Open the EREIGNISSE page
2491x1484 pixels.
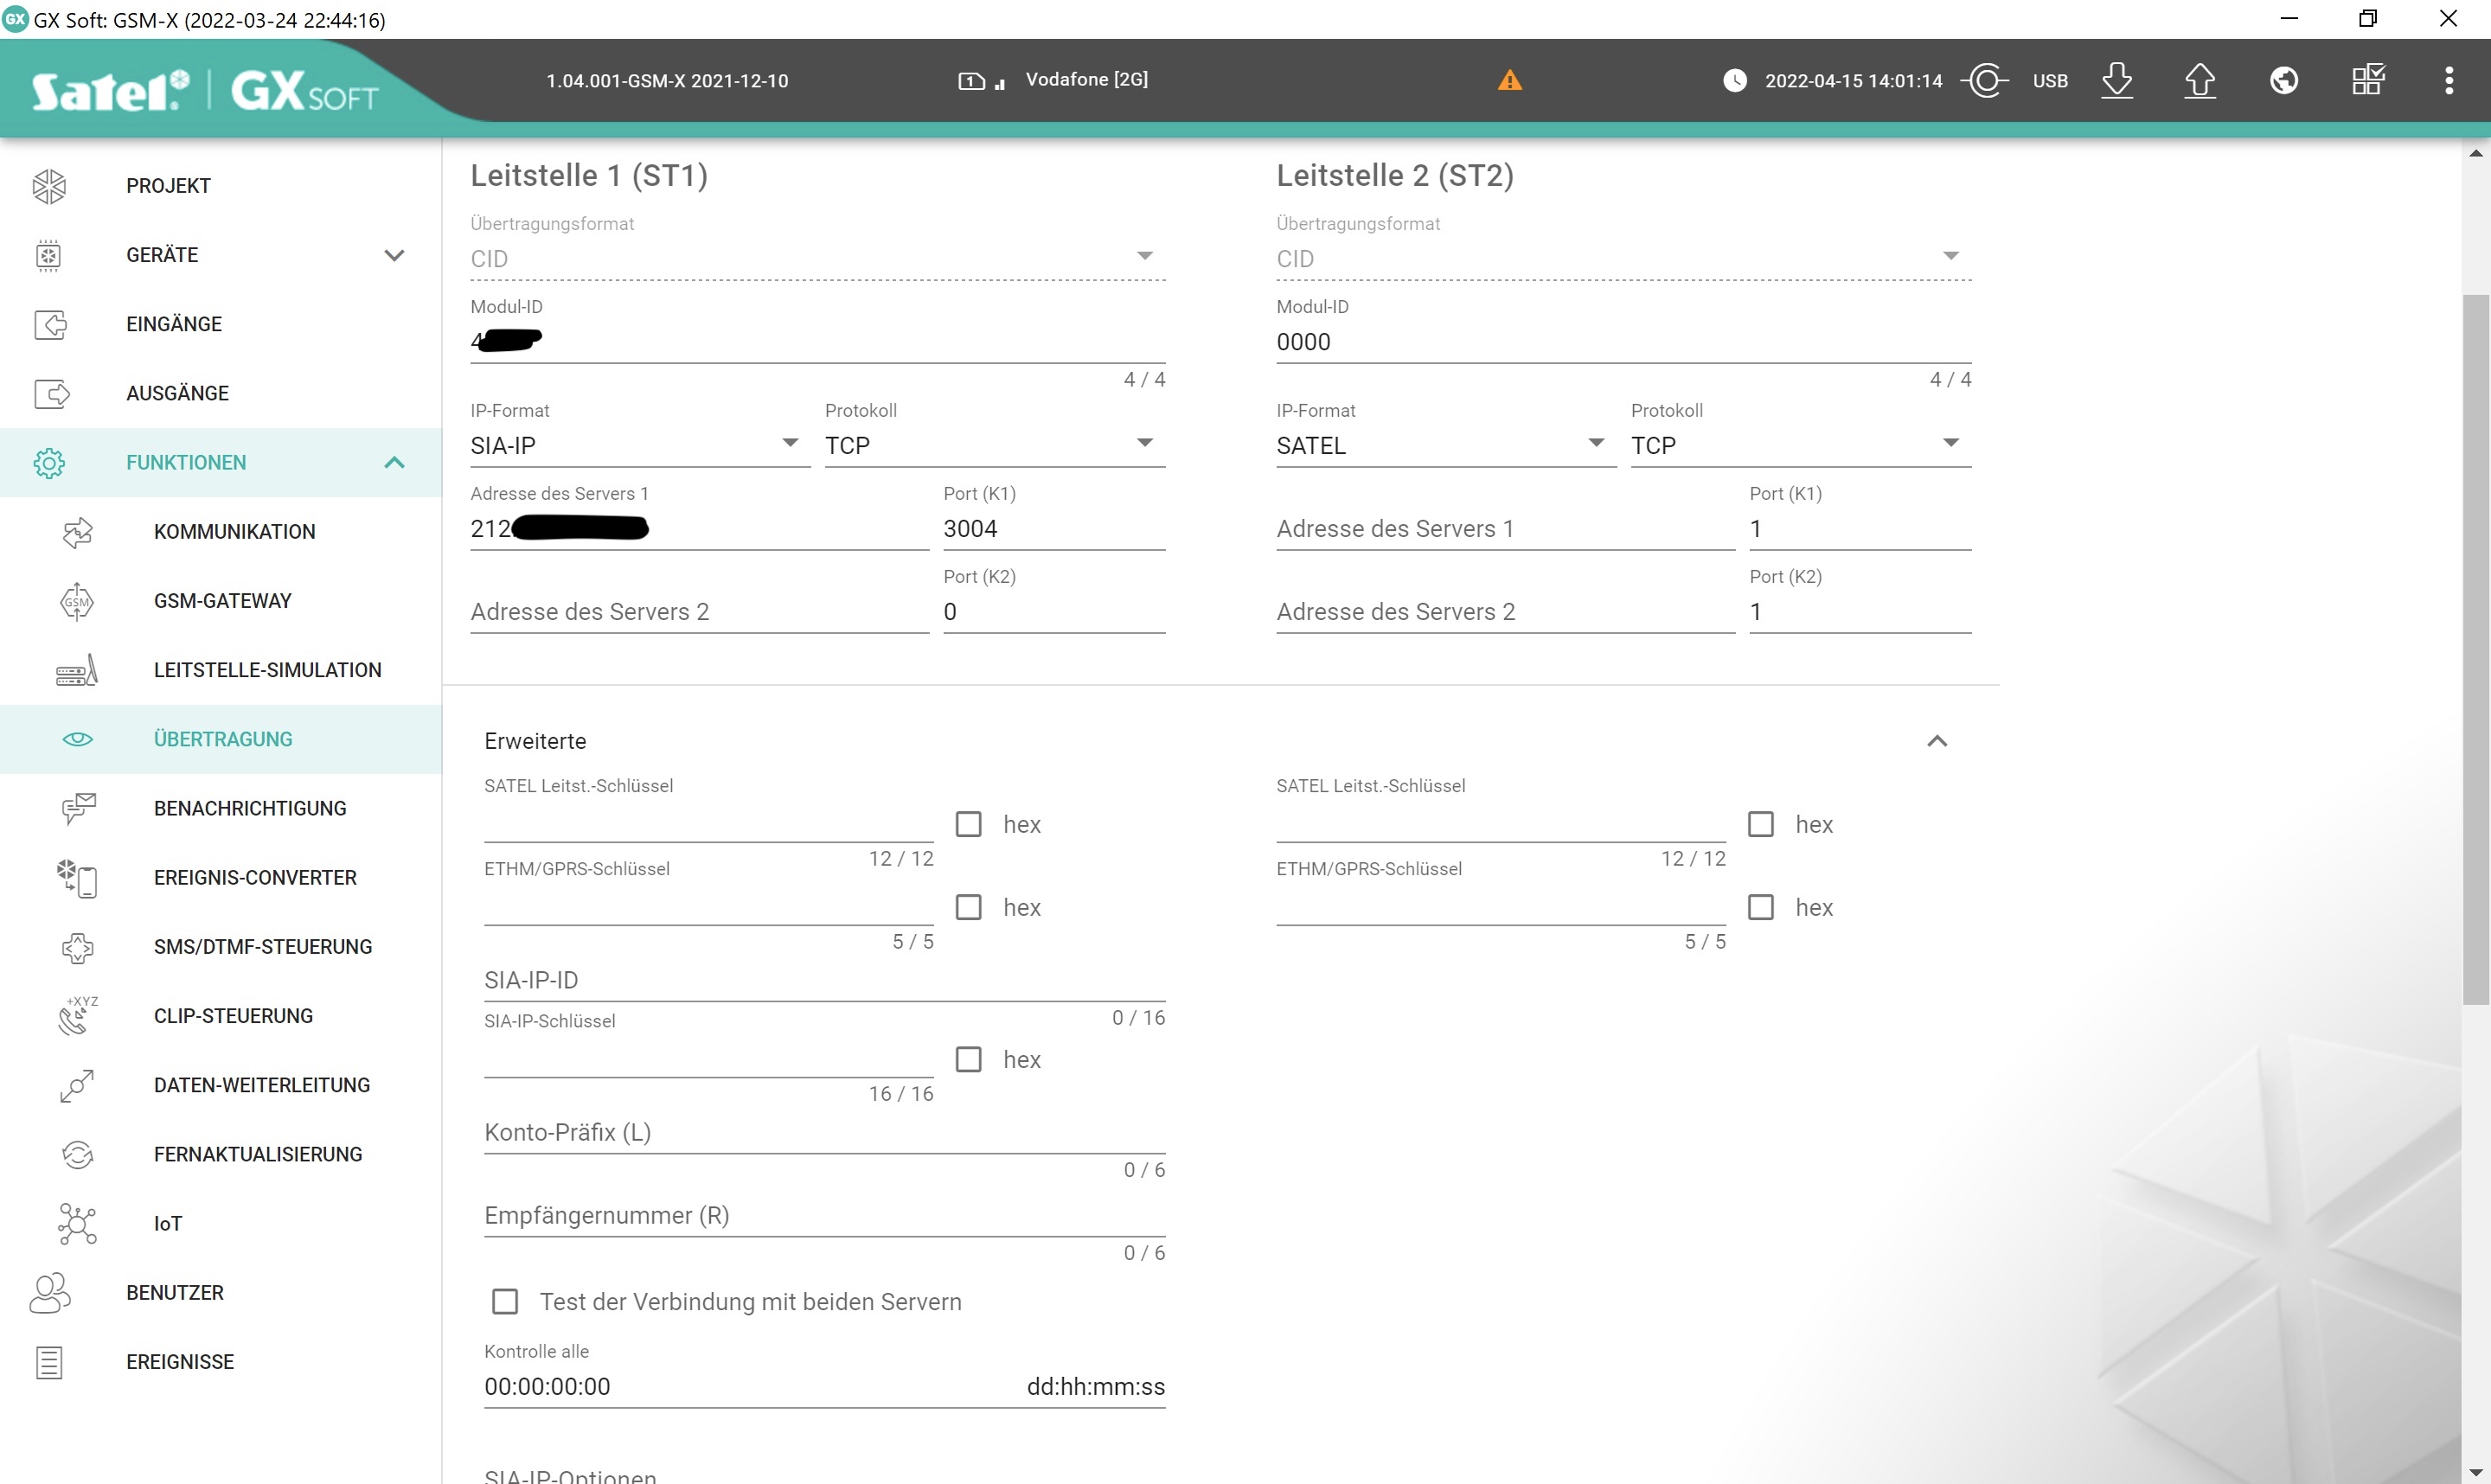[180, 1361]
